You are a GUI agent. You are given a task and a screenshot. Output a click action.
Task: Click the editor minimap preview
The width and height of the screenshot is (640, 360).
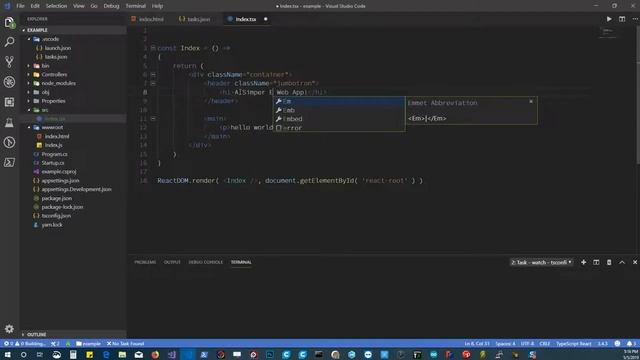[x=608, y=32]
